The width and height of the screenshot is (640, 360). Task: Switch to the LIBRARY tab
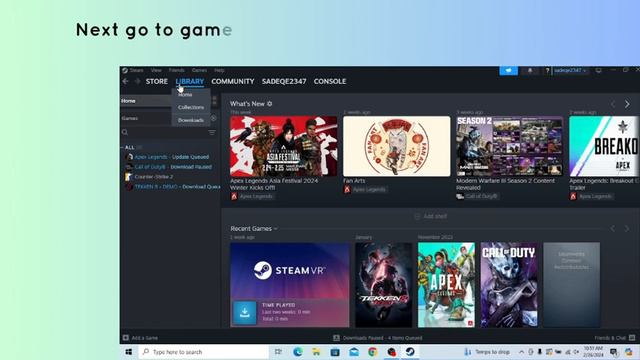190,81
